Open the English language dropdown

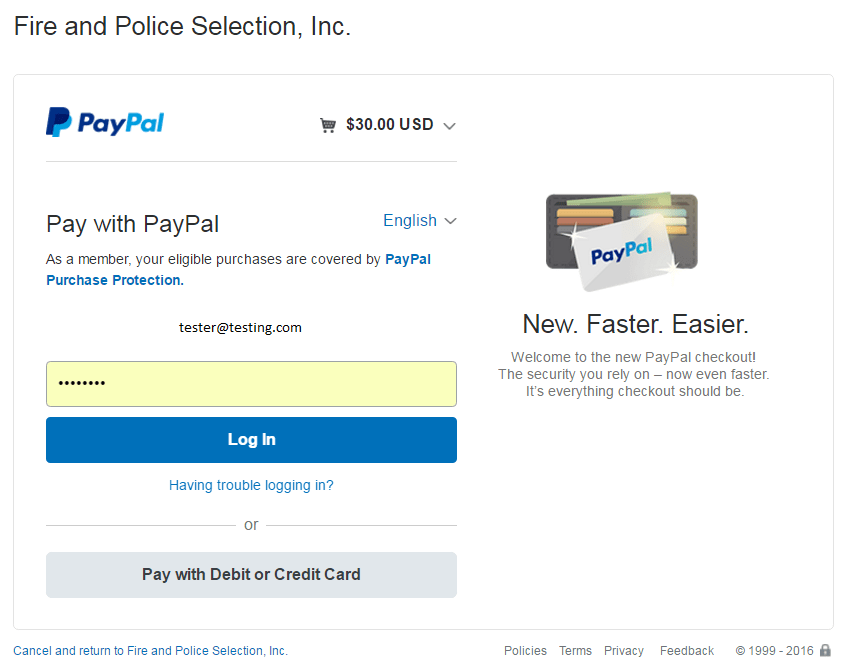pos(419,220)
